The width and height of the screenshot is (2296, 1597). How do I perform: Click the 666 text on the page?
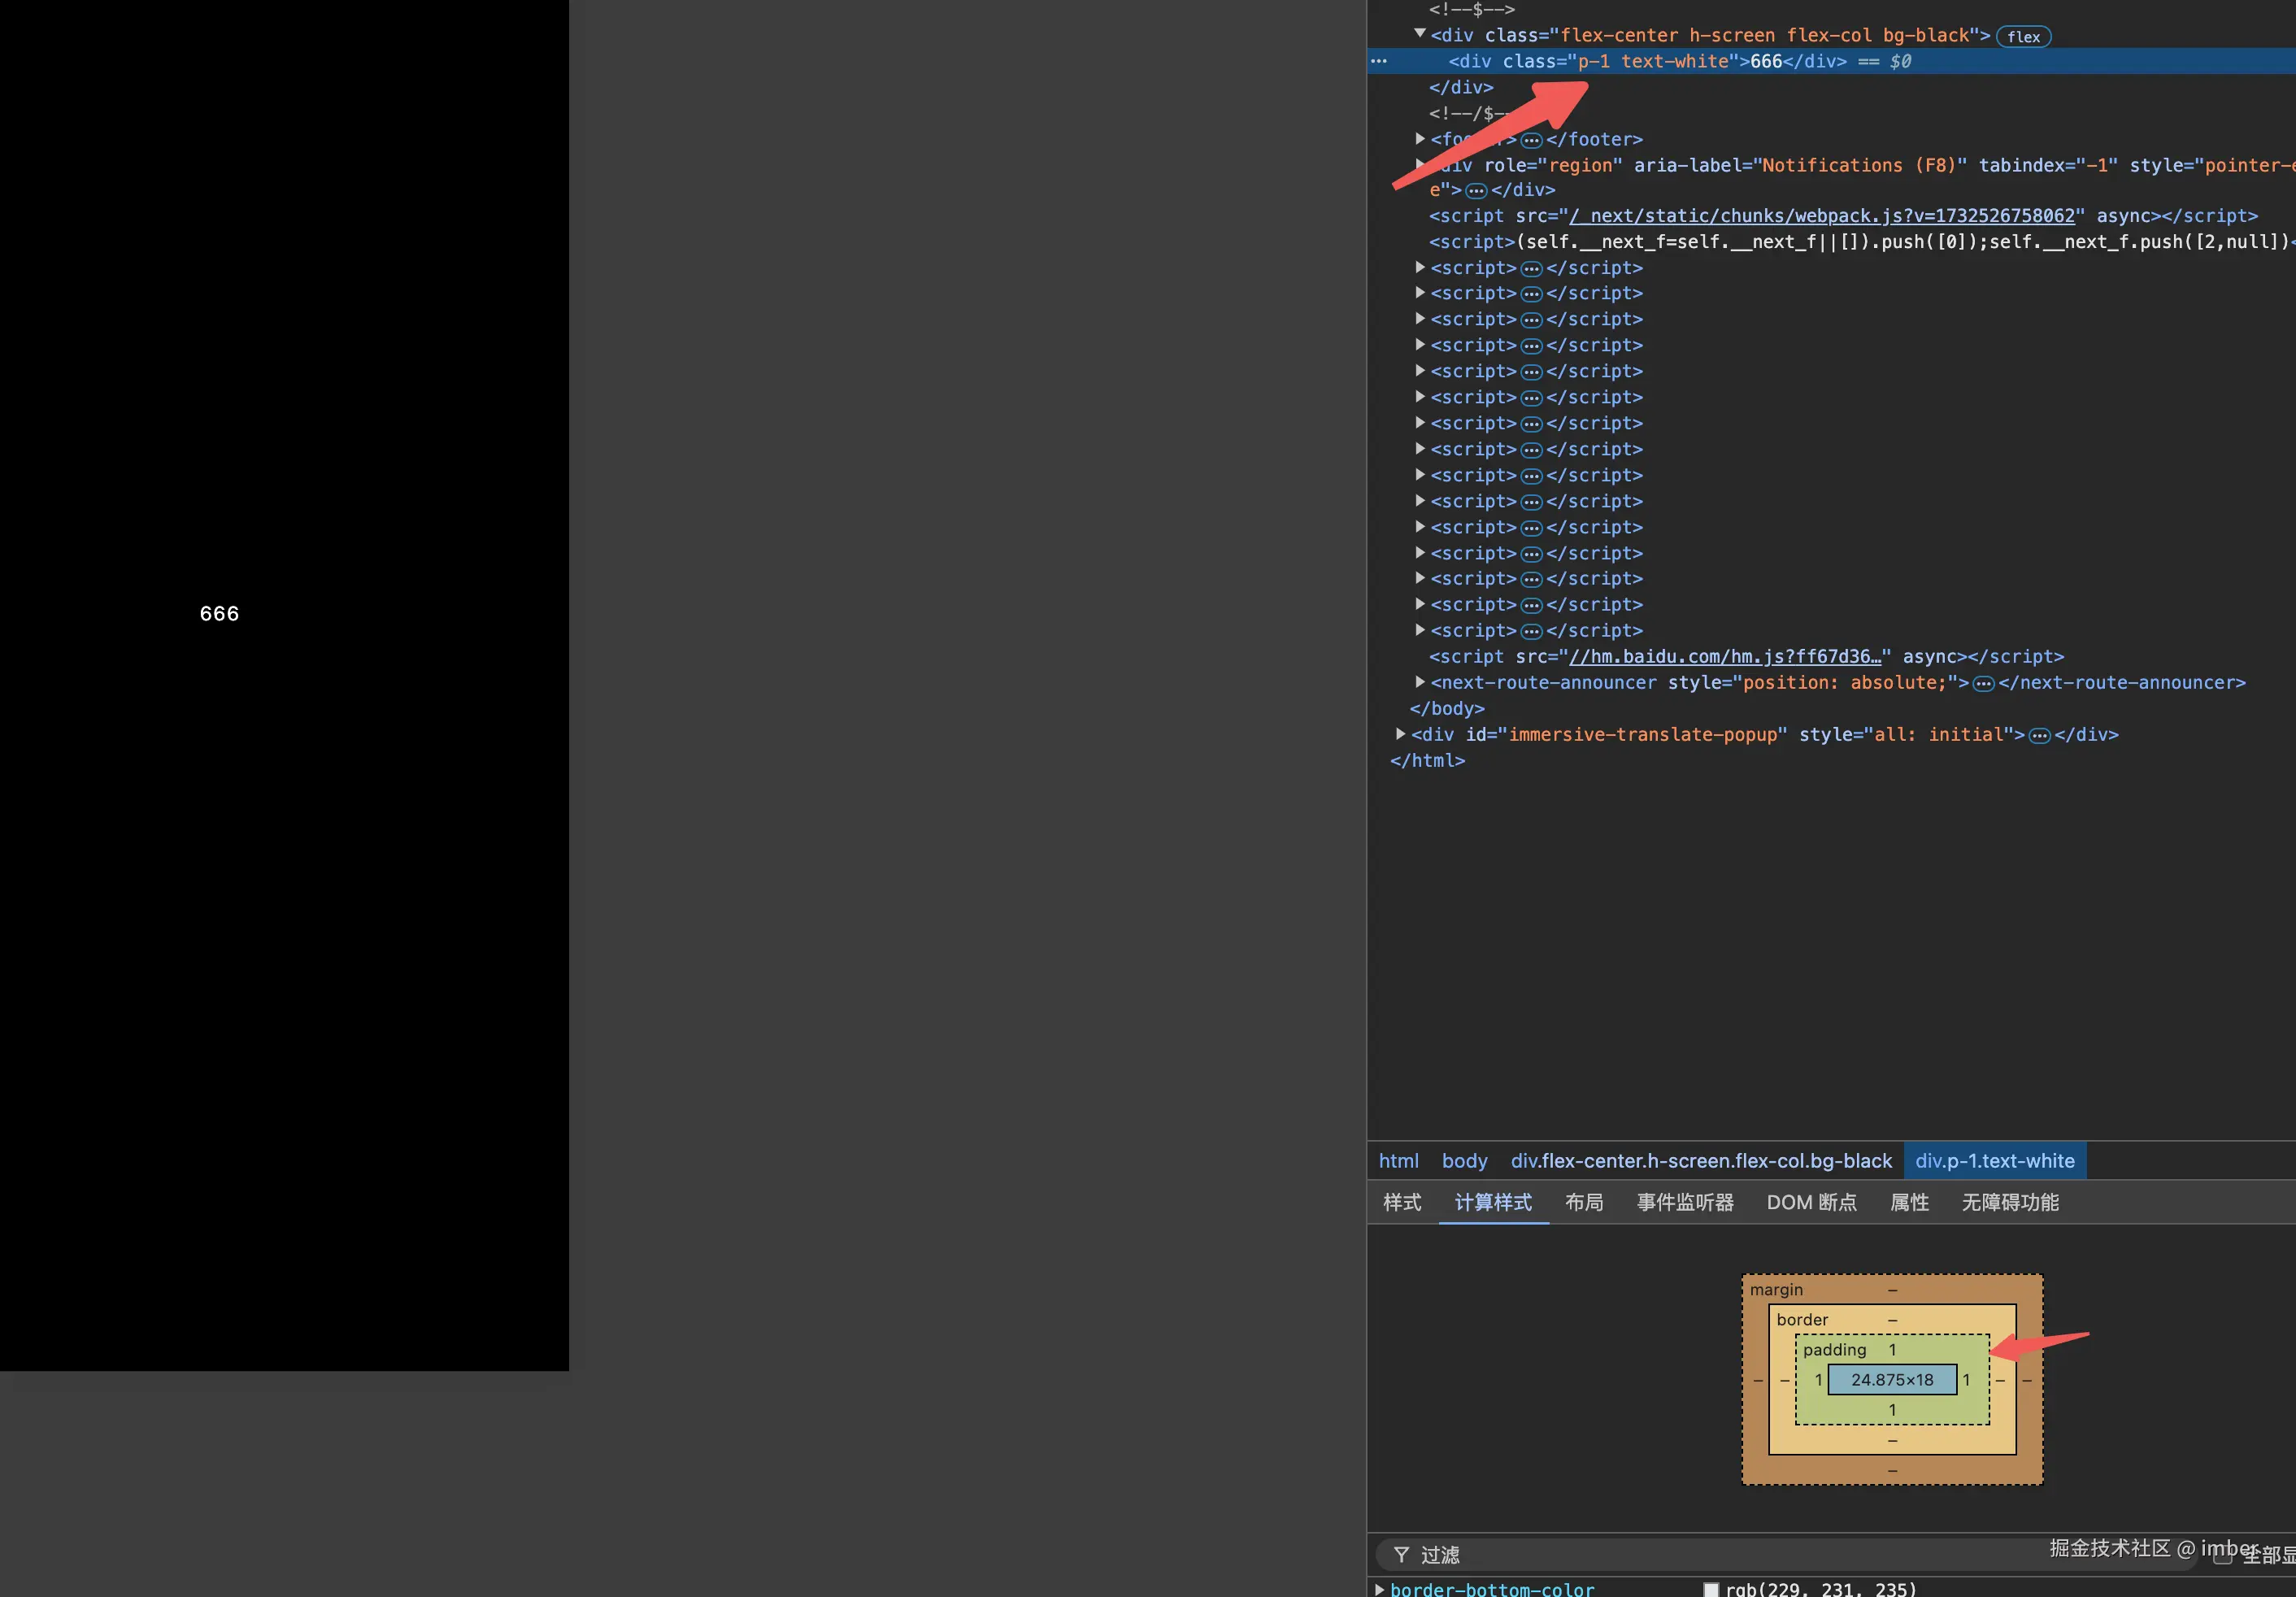click(219, 614)
